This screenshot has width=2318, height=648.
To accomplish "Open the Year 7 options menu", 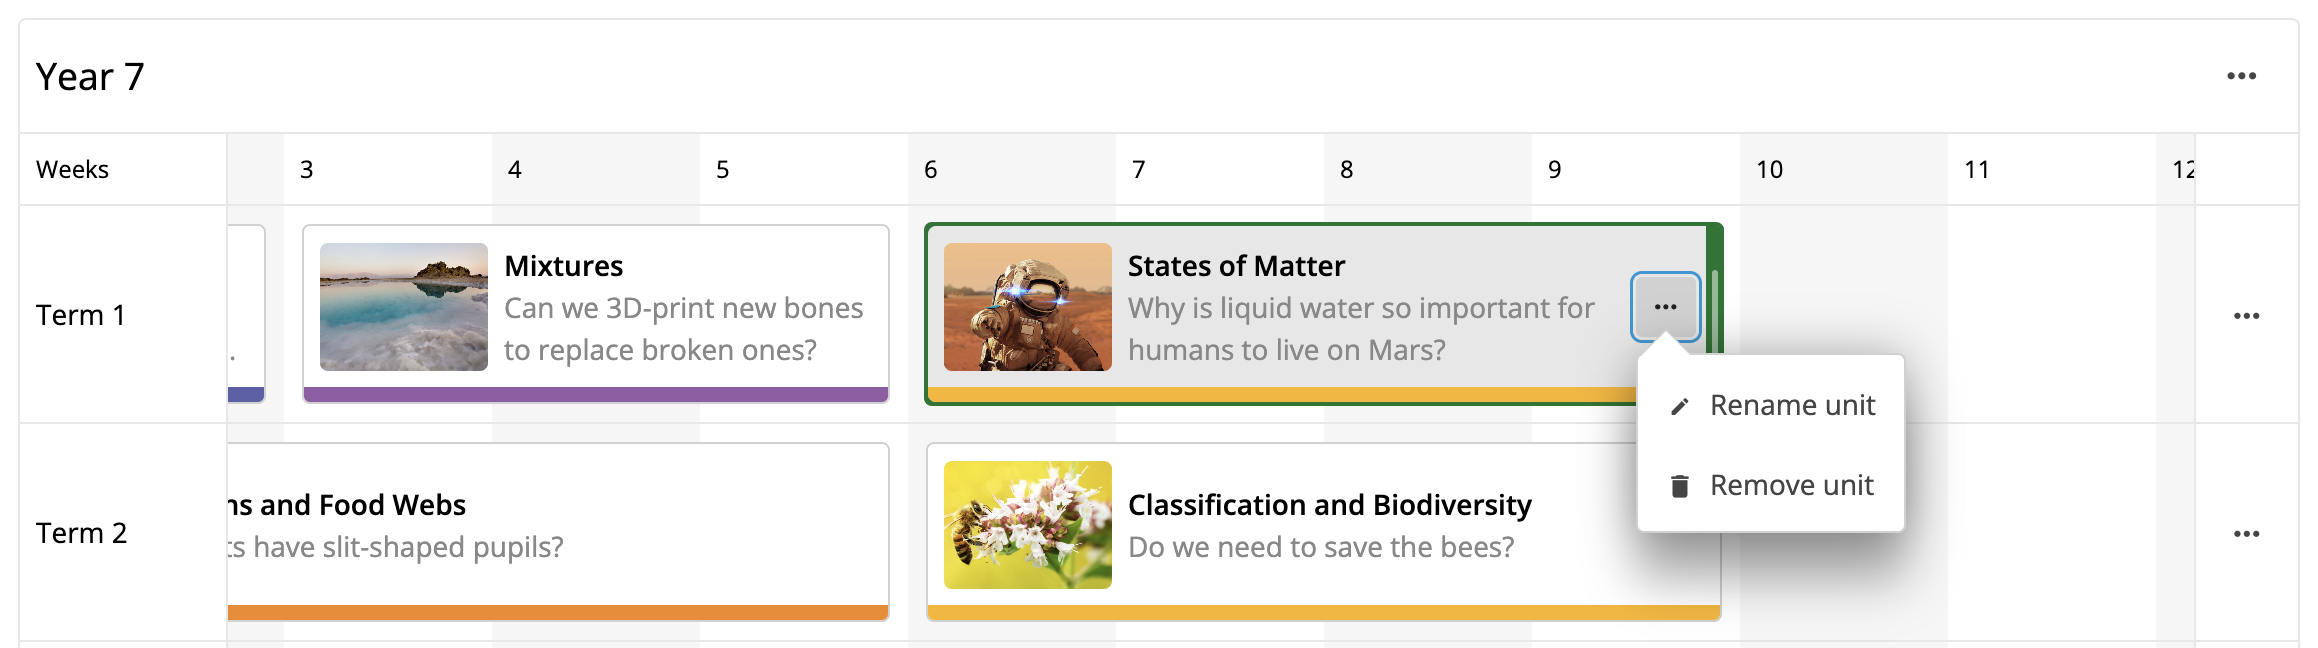I will point(2241,77).
